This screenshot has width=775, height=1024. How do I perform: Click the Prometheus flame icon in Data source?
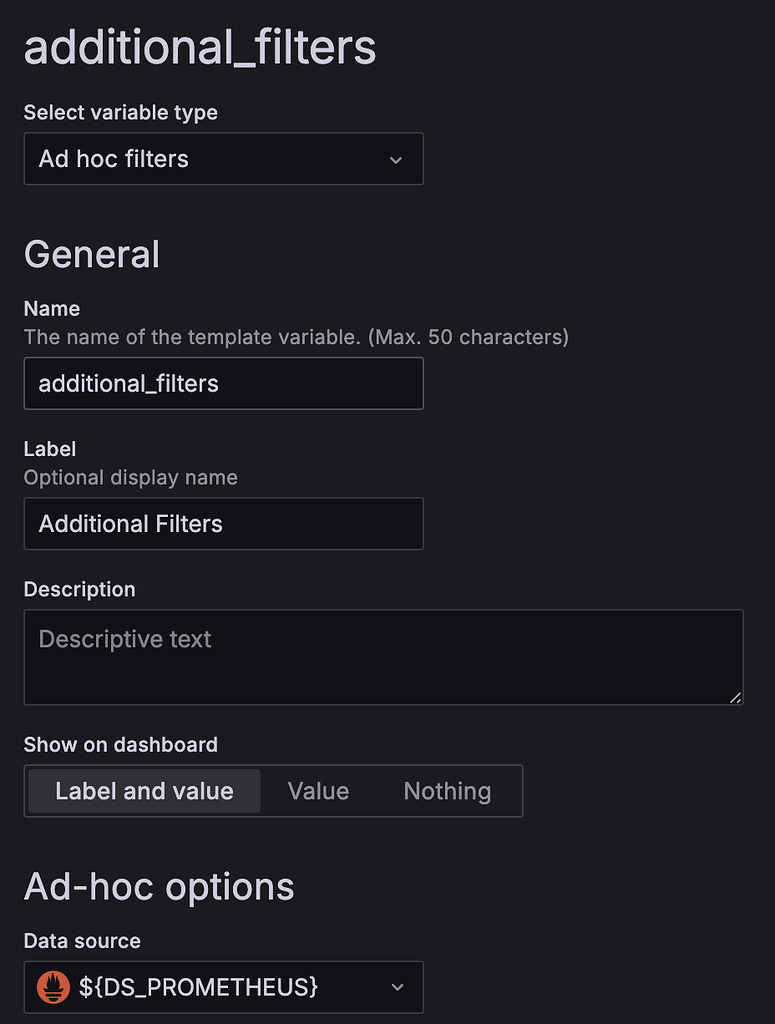(x=53, y=987)
